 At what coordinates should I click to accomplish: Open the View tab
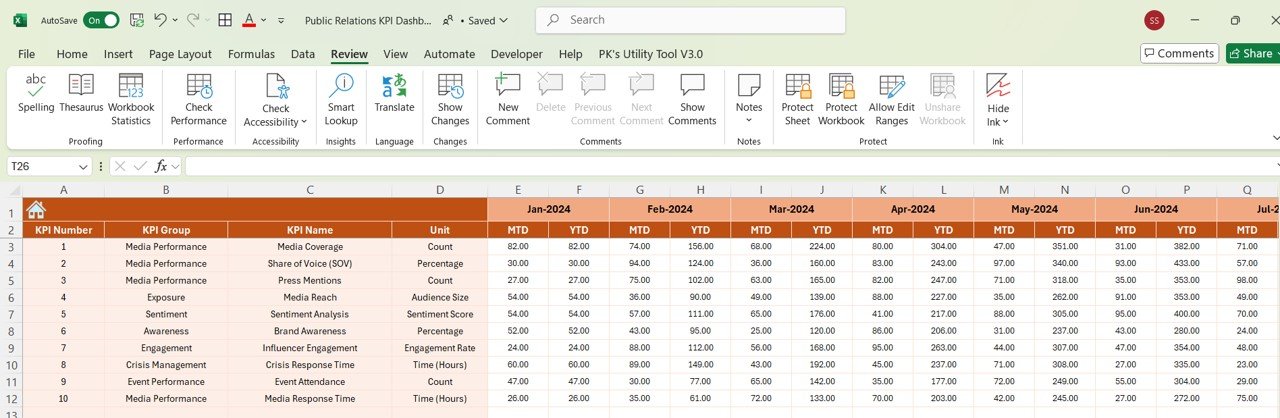click(x=395, y=54)
